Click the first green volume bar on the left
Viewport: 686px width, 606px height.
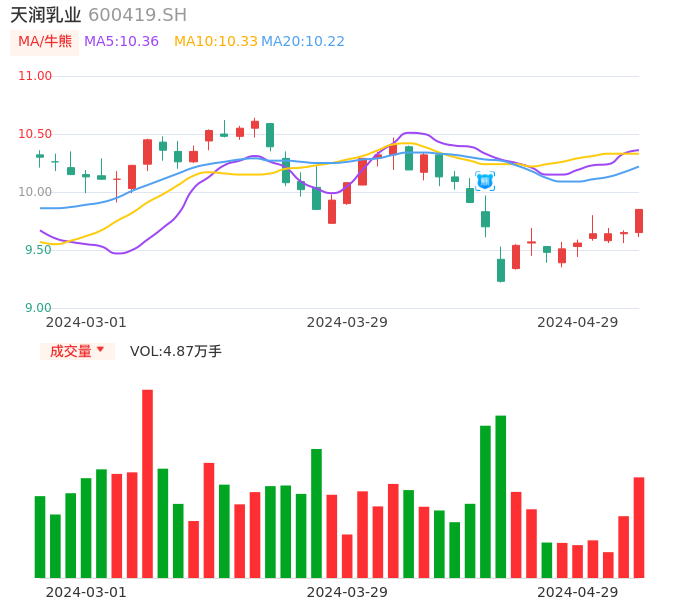pyautogui.click(x=40, y=537)
